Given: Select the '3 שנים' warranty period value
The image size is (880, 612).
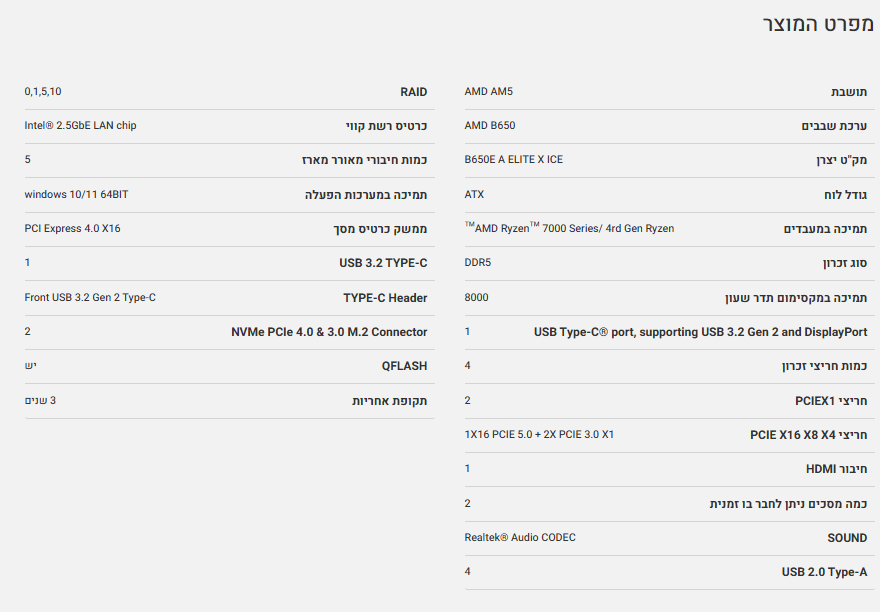Looking at the screenshot, I should tap(40, 401).
